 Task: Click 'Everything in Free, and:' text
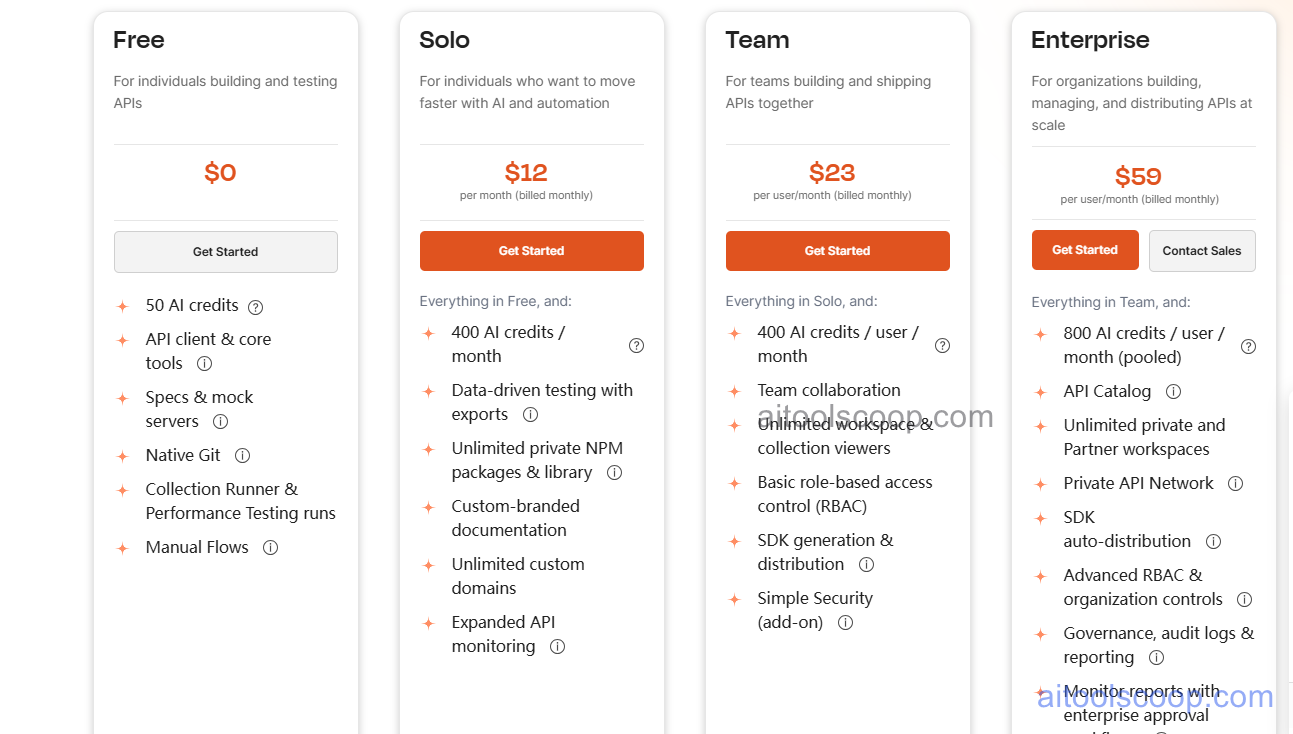[x=496, y=301]
